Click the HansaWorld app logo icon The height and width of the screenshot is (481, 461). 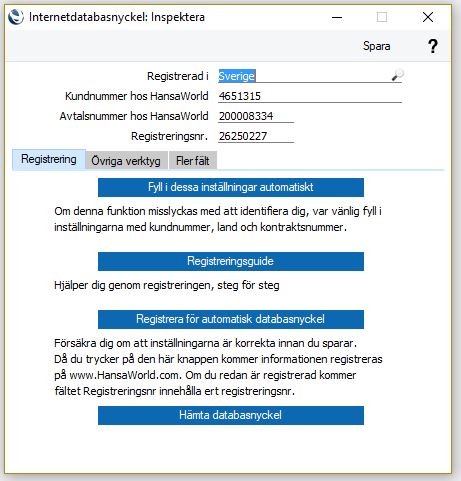(x=16, y=17)
